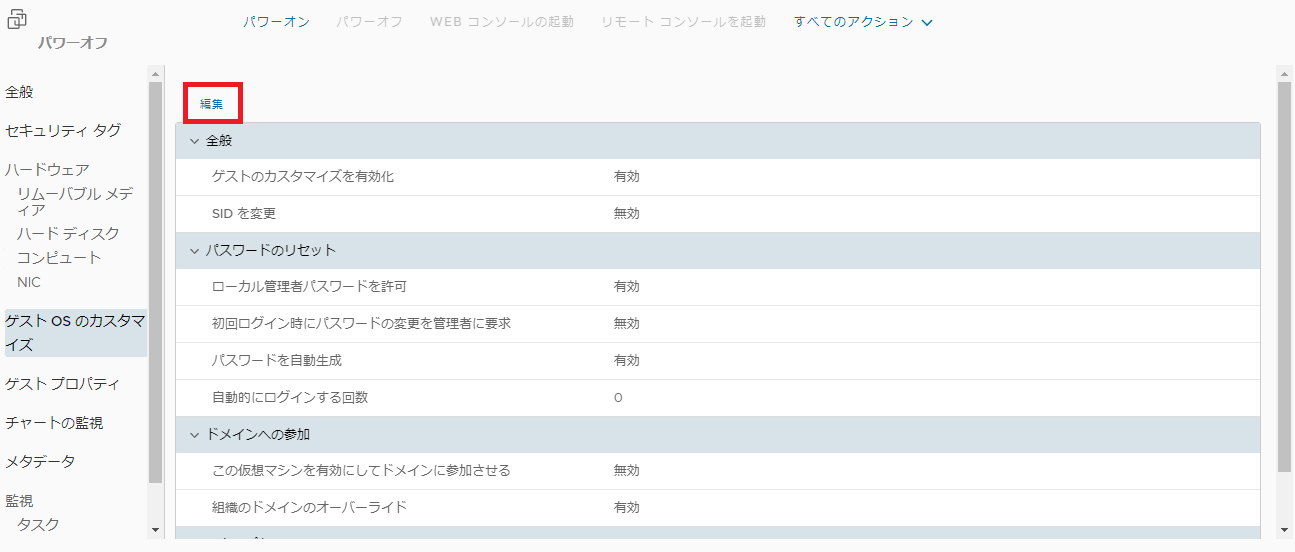Image resolution: width=1295 pixels, height=552 pixels.
Task: Click the sidebar scroll-up arrow
Action: pos(155,74)
